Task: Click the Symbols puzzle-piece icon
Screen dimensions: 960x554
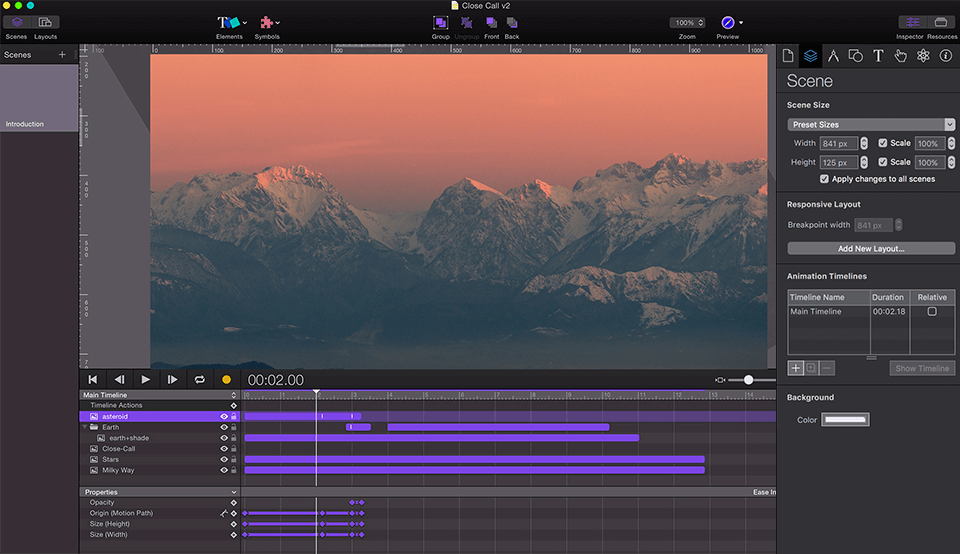Action: pyautogui.click(x=266, y=22)
